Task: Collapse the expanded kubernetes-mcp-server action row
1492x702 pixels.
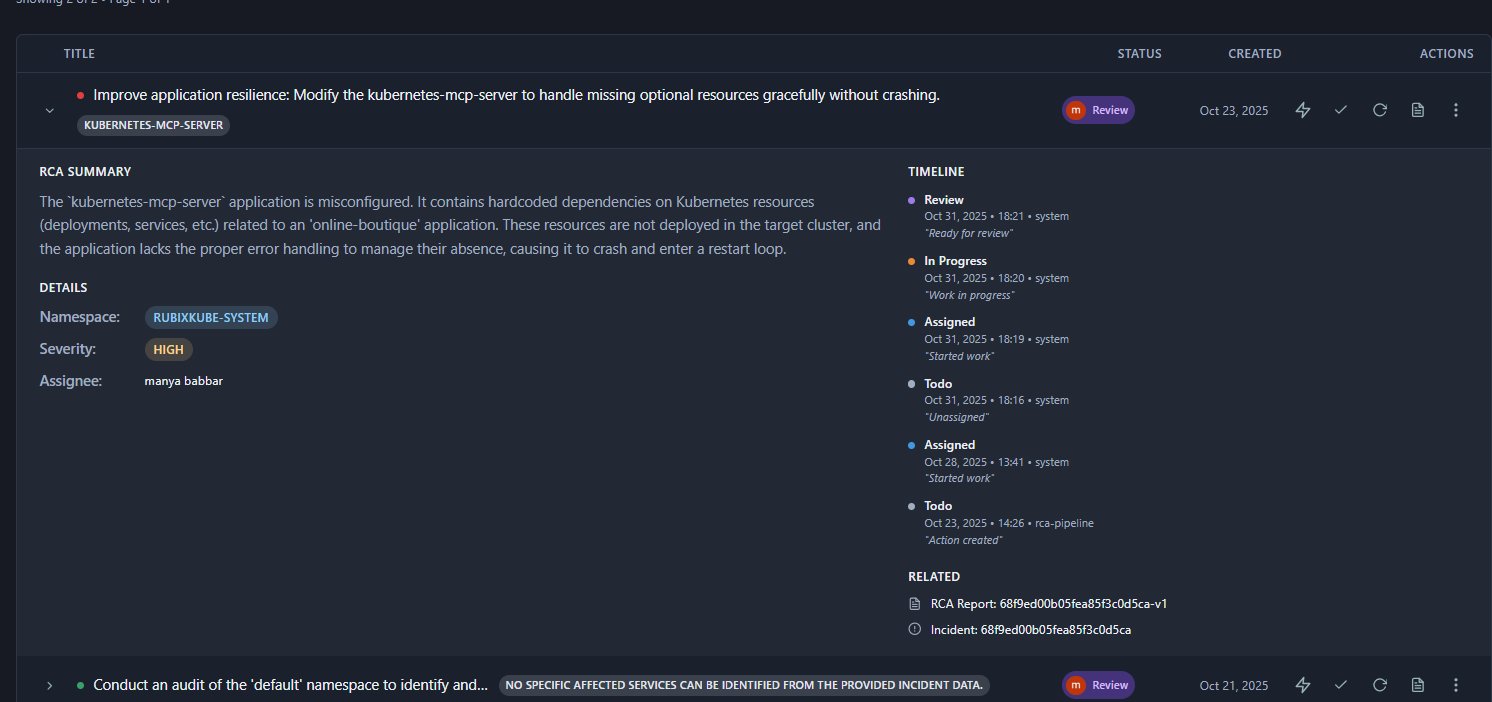Action: click(49, 110)
